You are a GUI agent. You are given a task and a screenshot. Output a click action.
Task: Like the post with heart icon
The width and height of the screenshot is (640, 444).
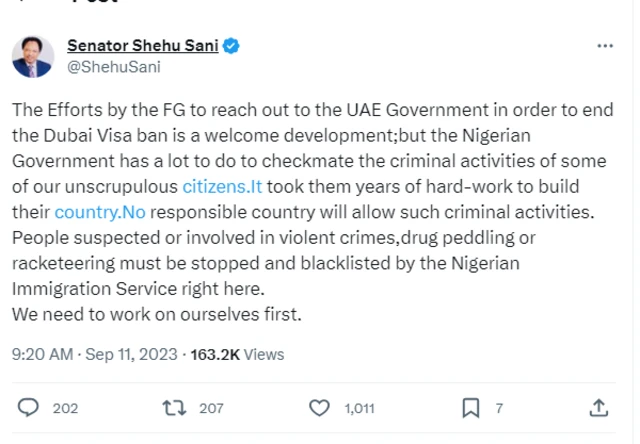pos(320,408)
